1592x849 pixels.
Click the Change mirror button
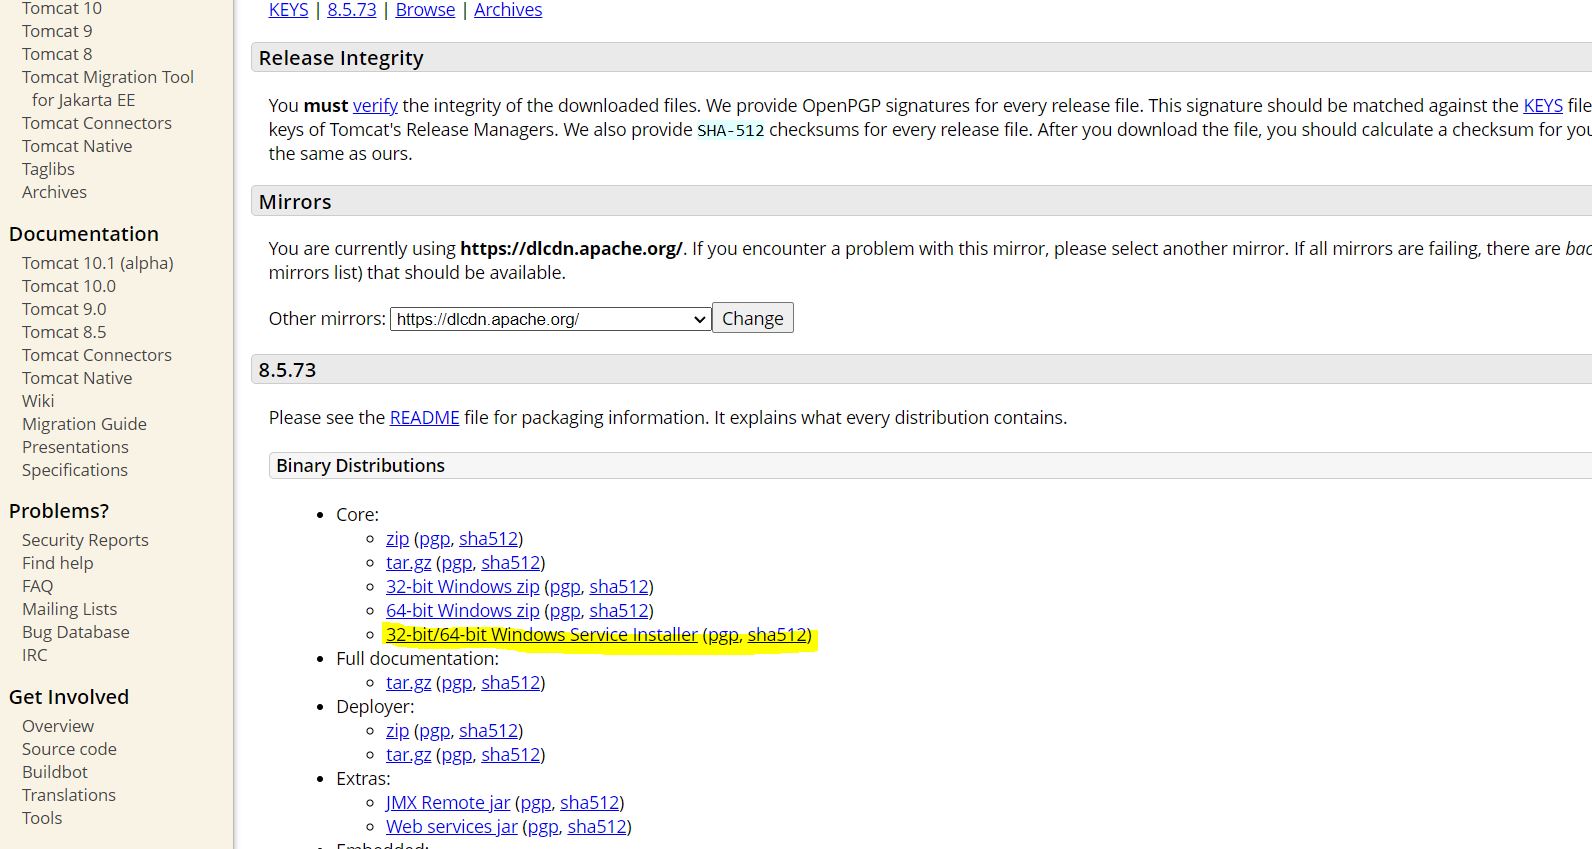753,318
